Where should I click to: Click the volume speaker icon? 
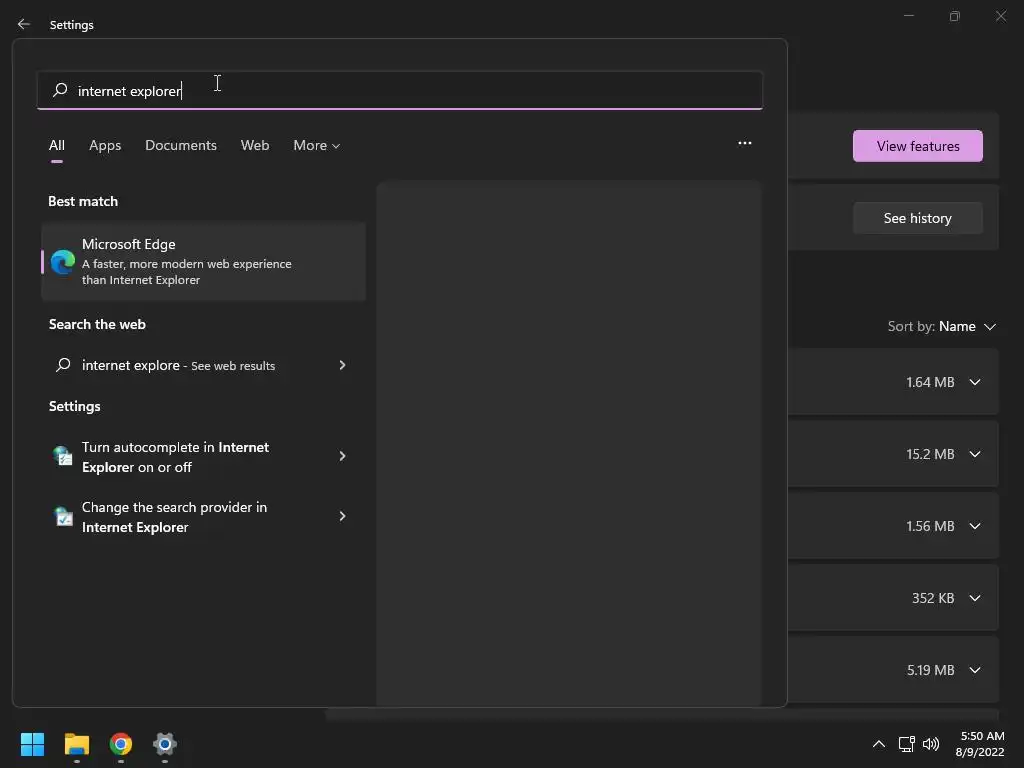click(x=931, y=744)
